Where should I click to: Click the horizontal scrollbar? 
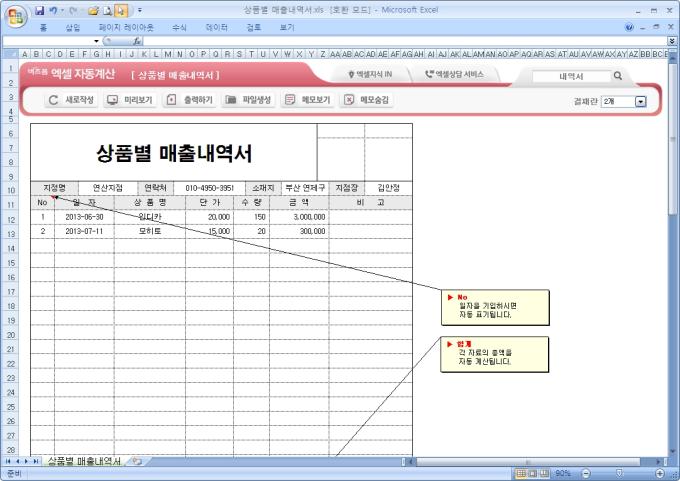pyautogui.click(x=528, y=461)
